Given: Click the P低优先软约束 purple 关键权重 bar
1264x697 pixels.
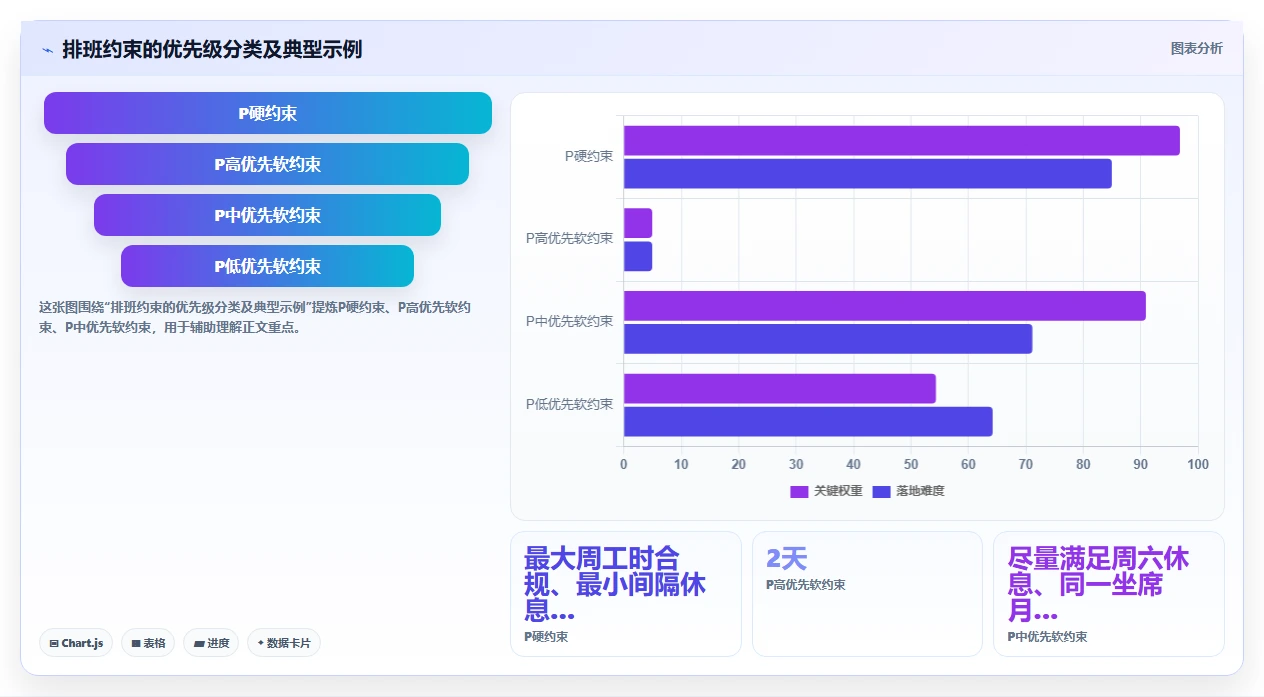Looking at the screenshot, I should click(780, 389).
